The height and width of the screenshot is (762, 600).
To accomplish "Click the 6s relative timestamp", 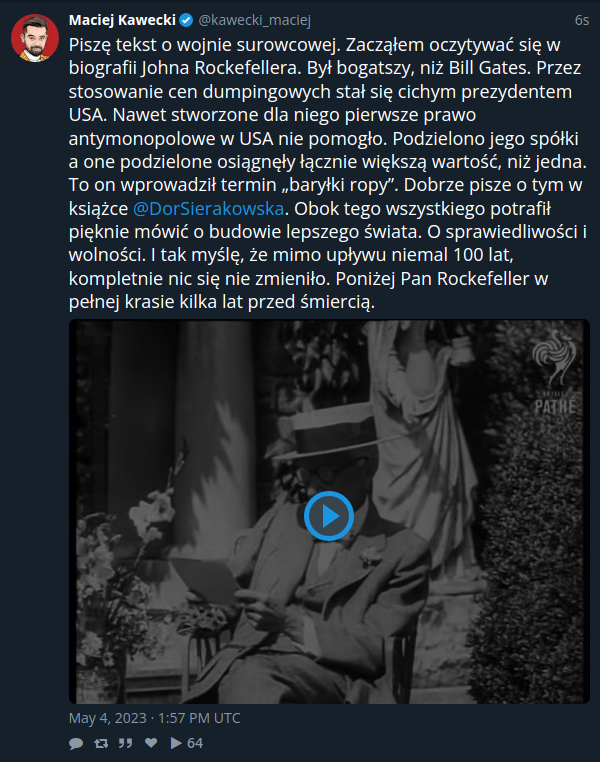I will (x=582, y=20).
